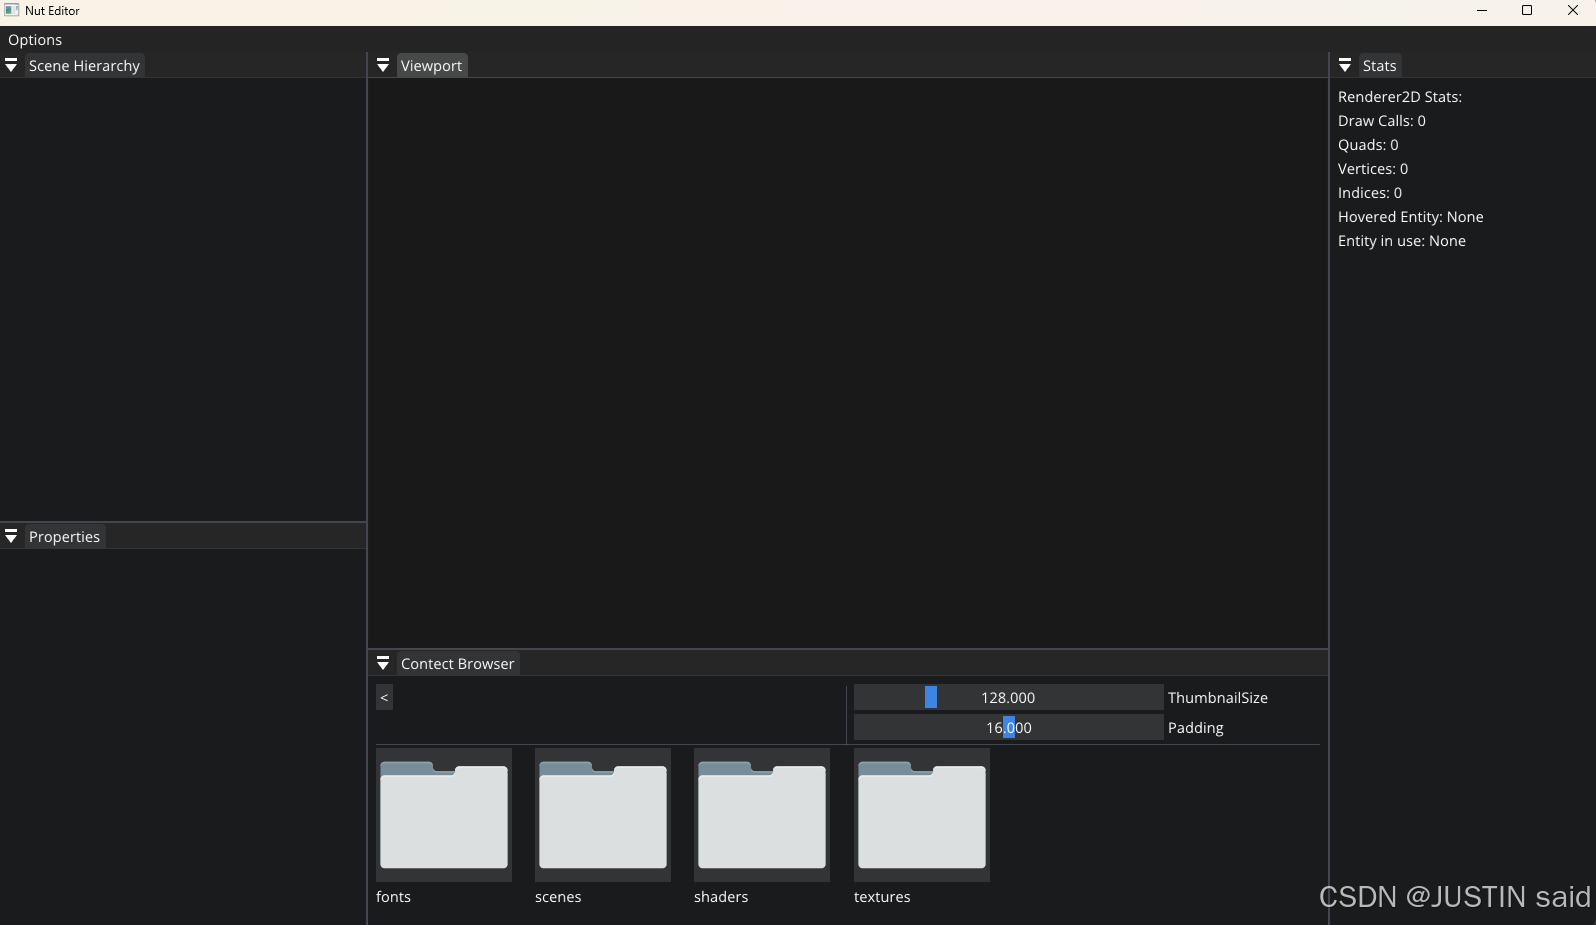This screenshot has width=1596, height=925.
Task: Open the textures folder icon
Action: tap(921, 815)
